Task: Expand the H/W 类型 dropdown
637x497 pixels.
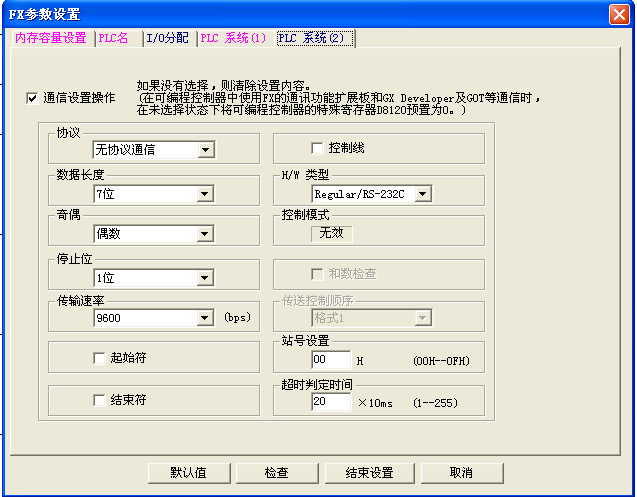Action: pos(423,193)
